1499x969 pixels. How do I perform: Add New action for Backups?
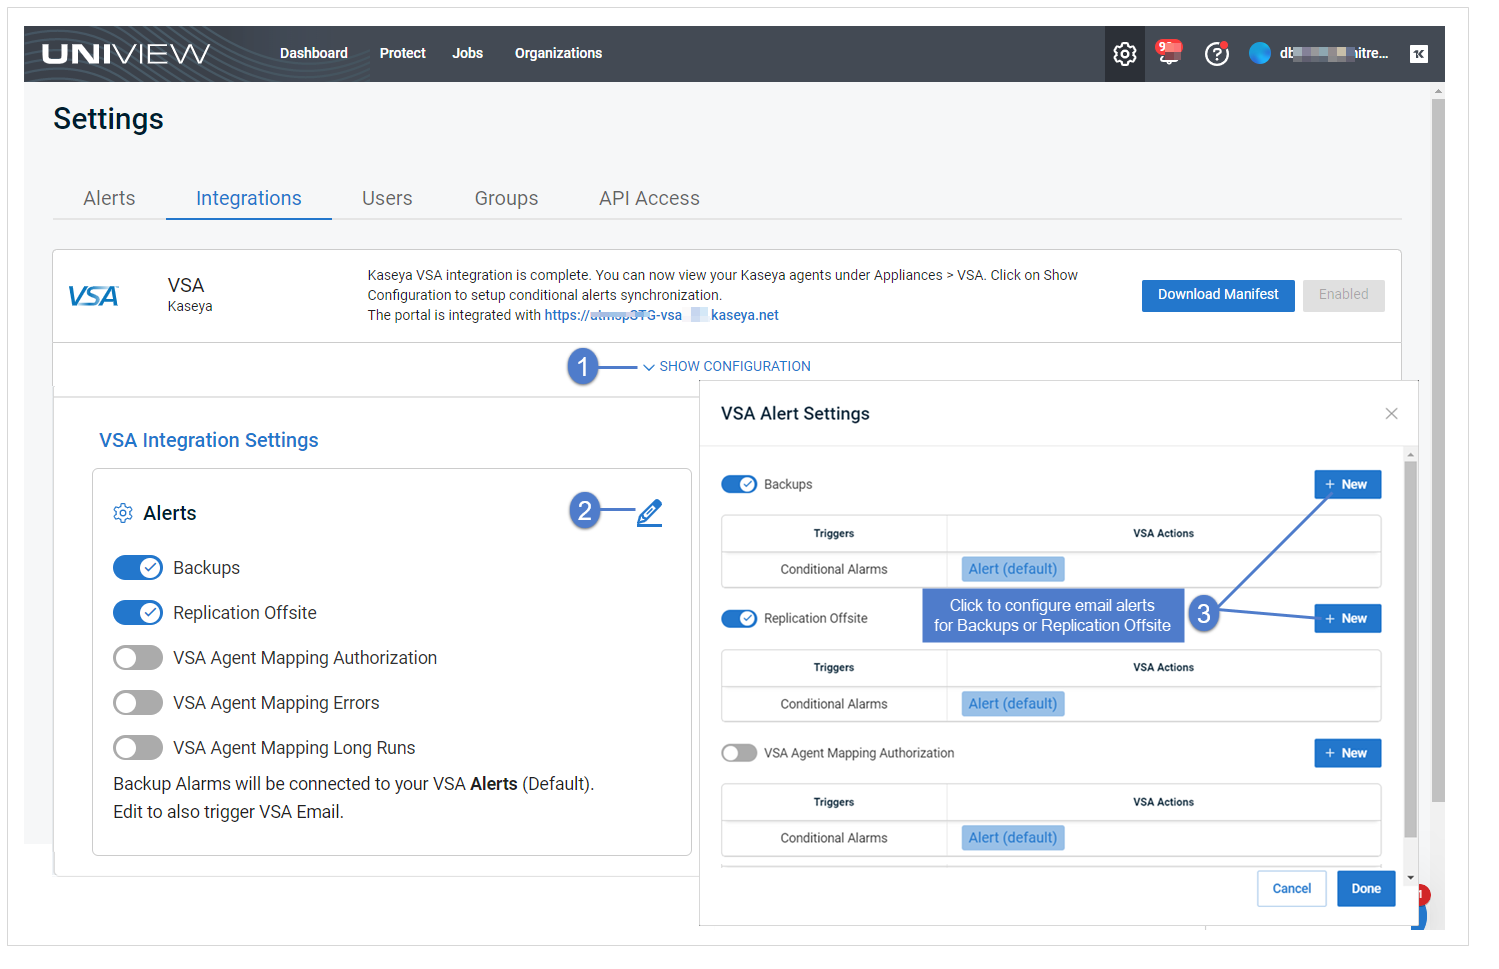[x=1347, y=484]
